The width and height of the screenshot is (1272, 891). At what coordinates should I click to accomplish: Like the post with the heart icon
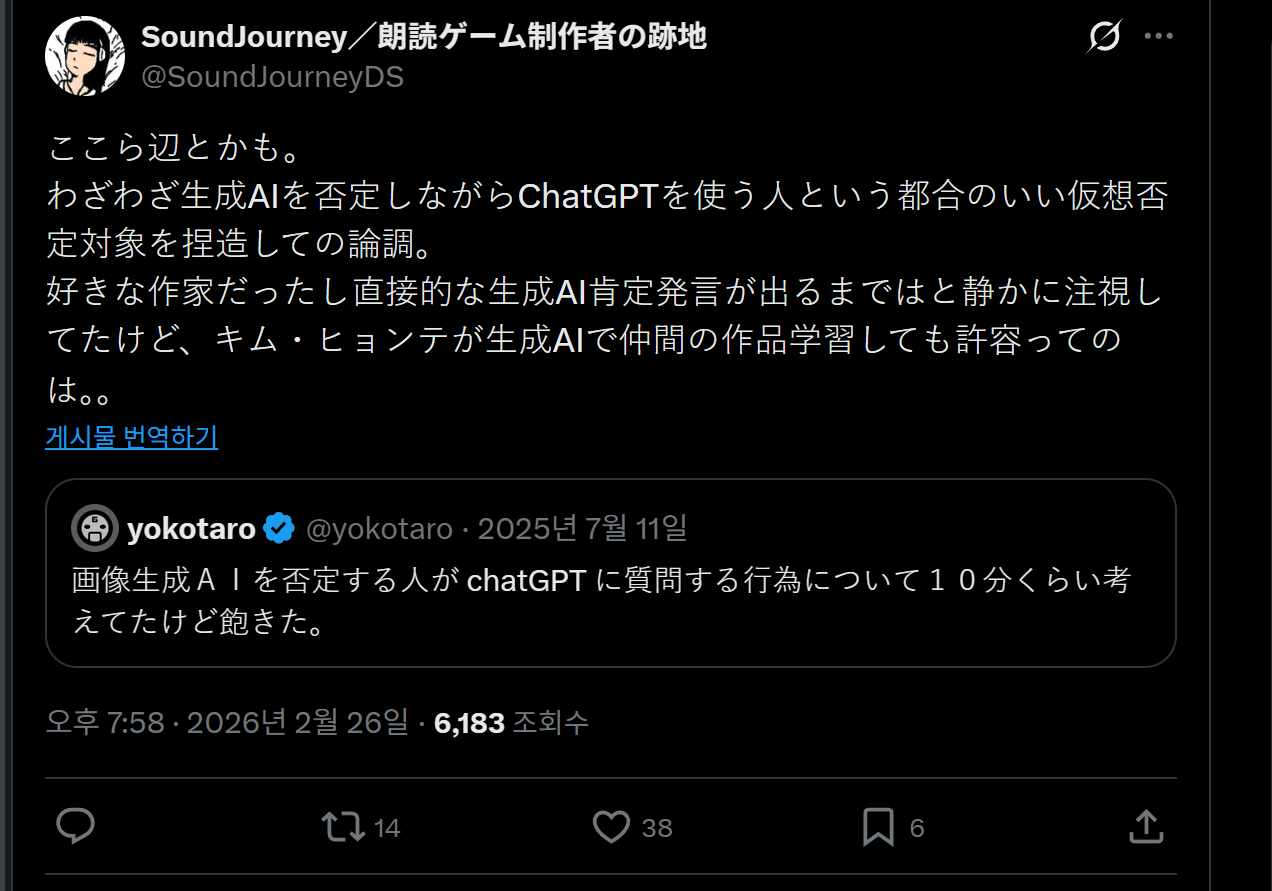(x=611, y=827)
